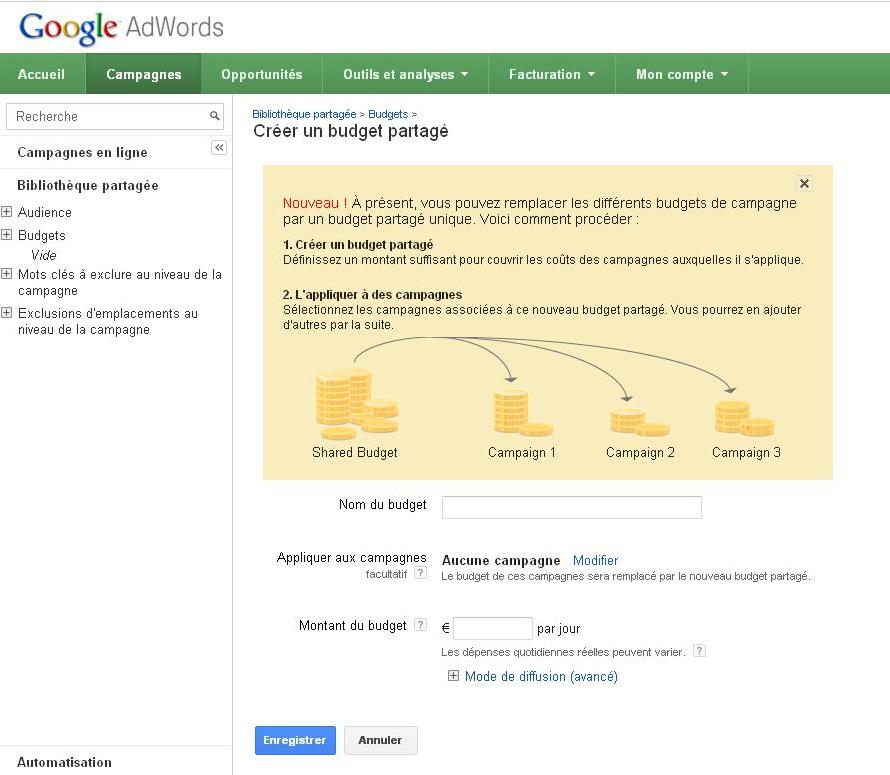Expand the Audience tree item
The width and height of the screenshot is (890, 775).
[x=7, y=212]
